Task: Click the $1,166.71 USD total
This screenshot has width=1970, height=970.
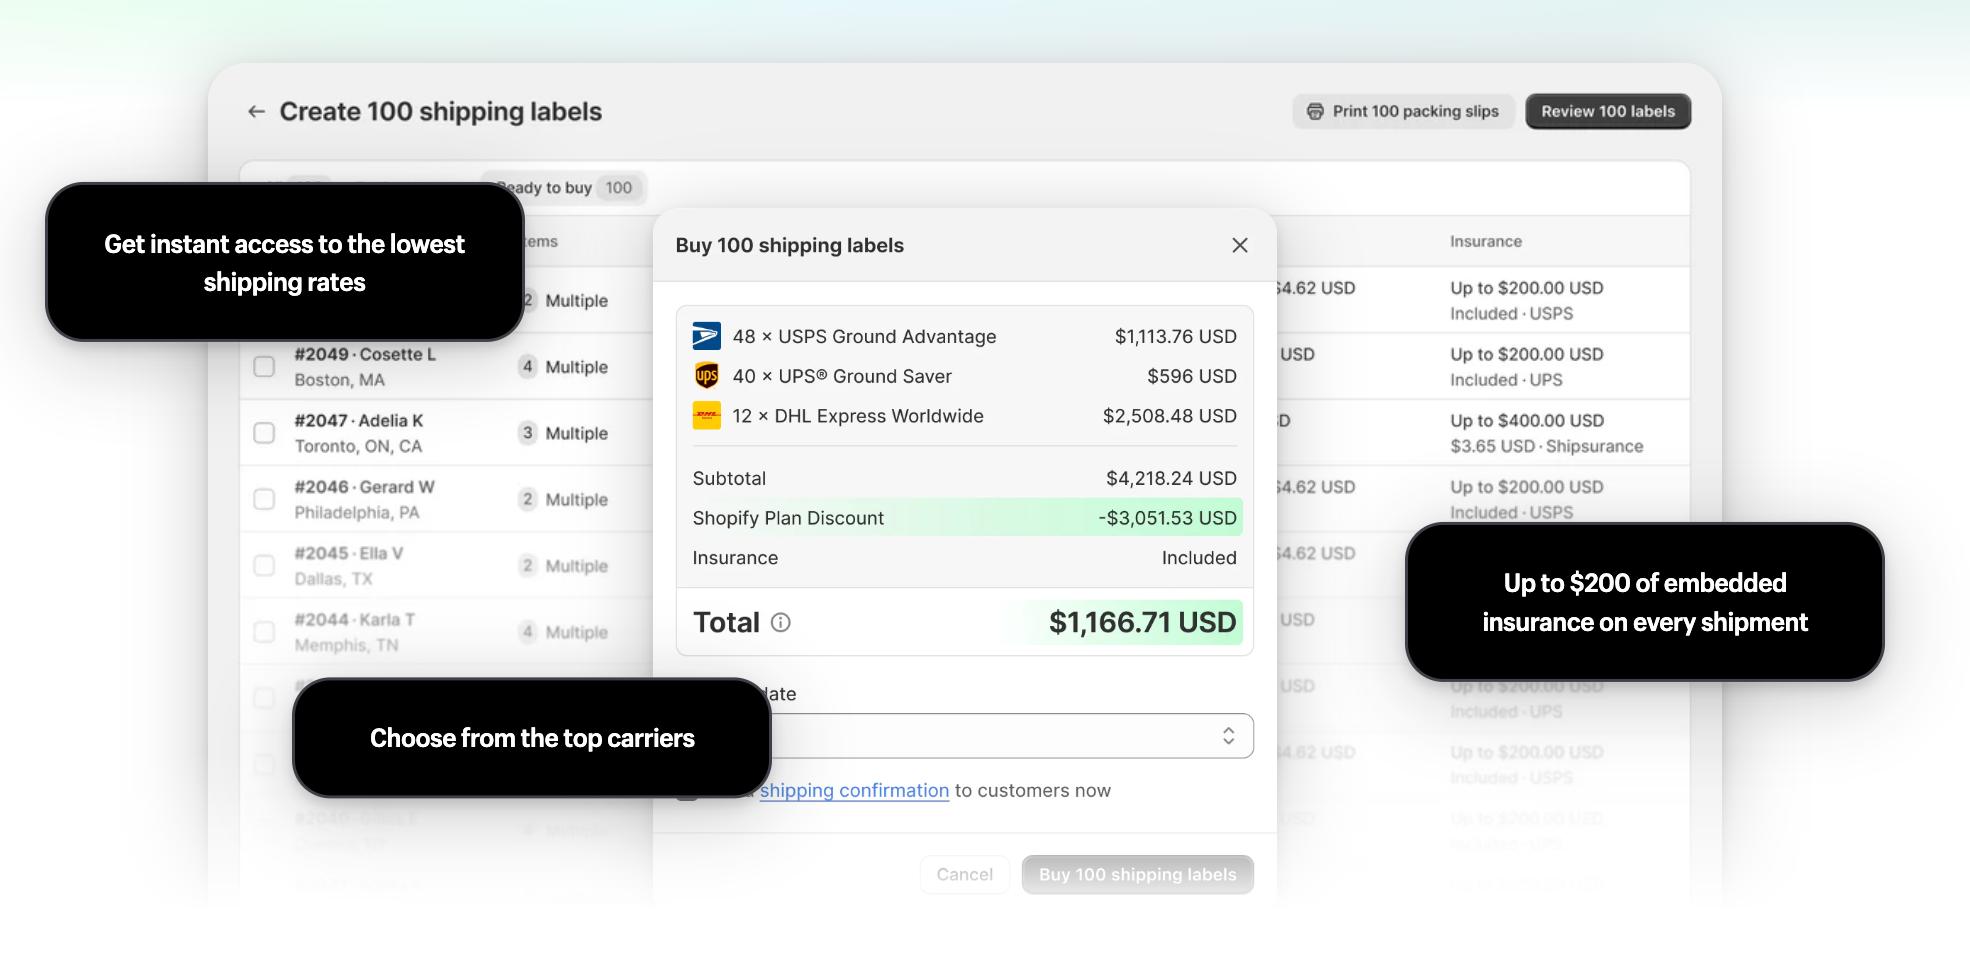Action: click(x=1142, y=622)
